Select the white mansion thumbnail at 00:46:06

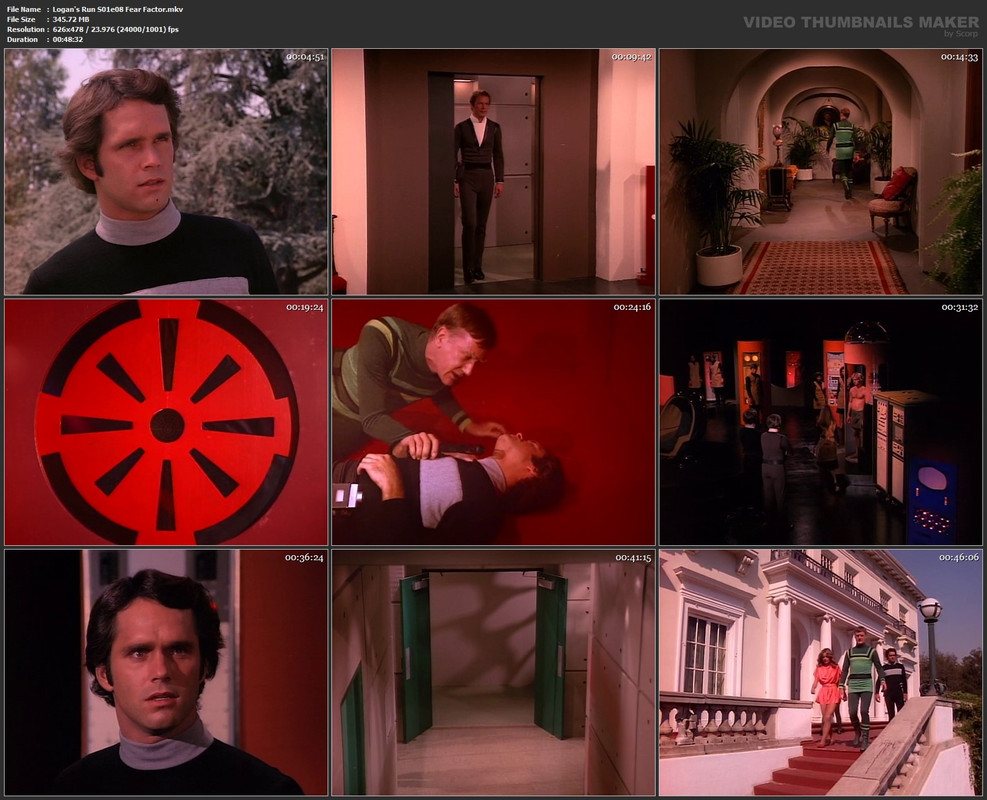click(821, 672)
